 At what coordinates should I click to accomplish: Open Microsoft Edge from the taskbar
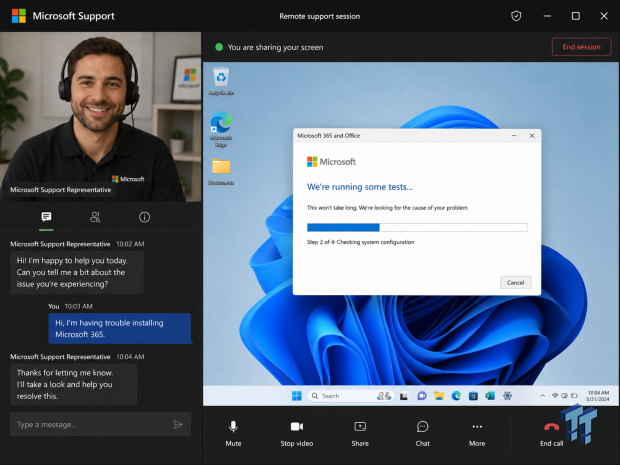point(456,396)
